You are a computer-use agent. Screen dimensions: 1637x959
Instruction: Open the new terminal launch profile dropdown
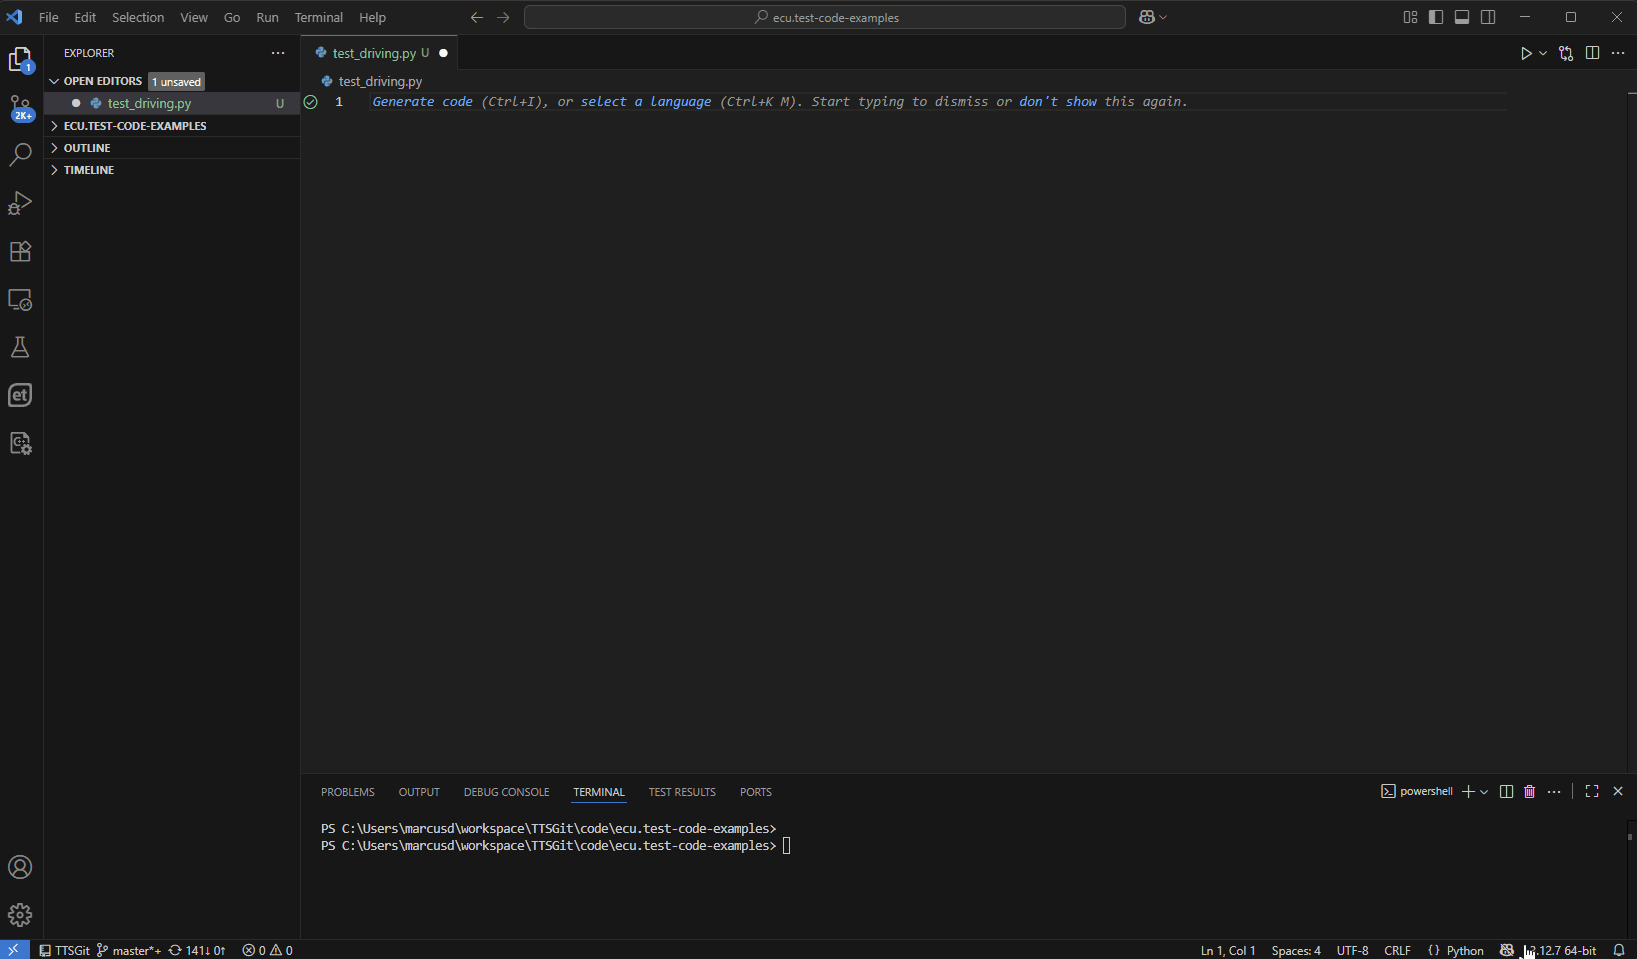coord(1484,792)
